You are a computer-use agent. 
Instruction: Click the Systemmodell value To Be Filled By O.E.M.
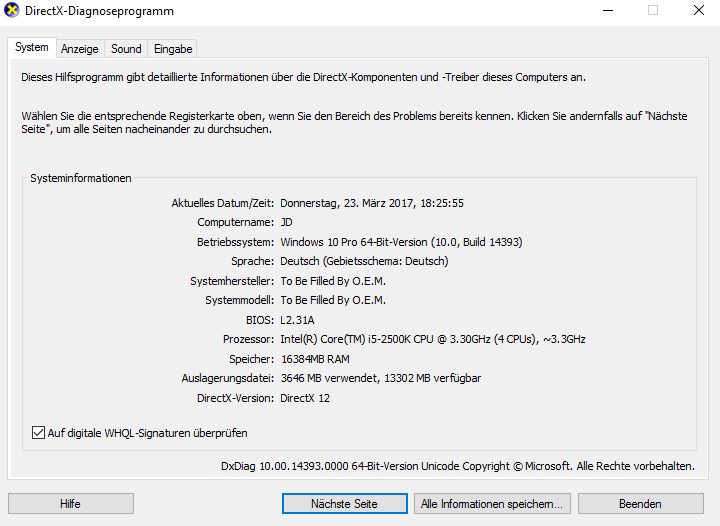click(x=333, y=300)
